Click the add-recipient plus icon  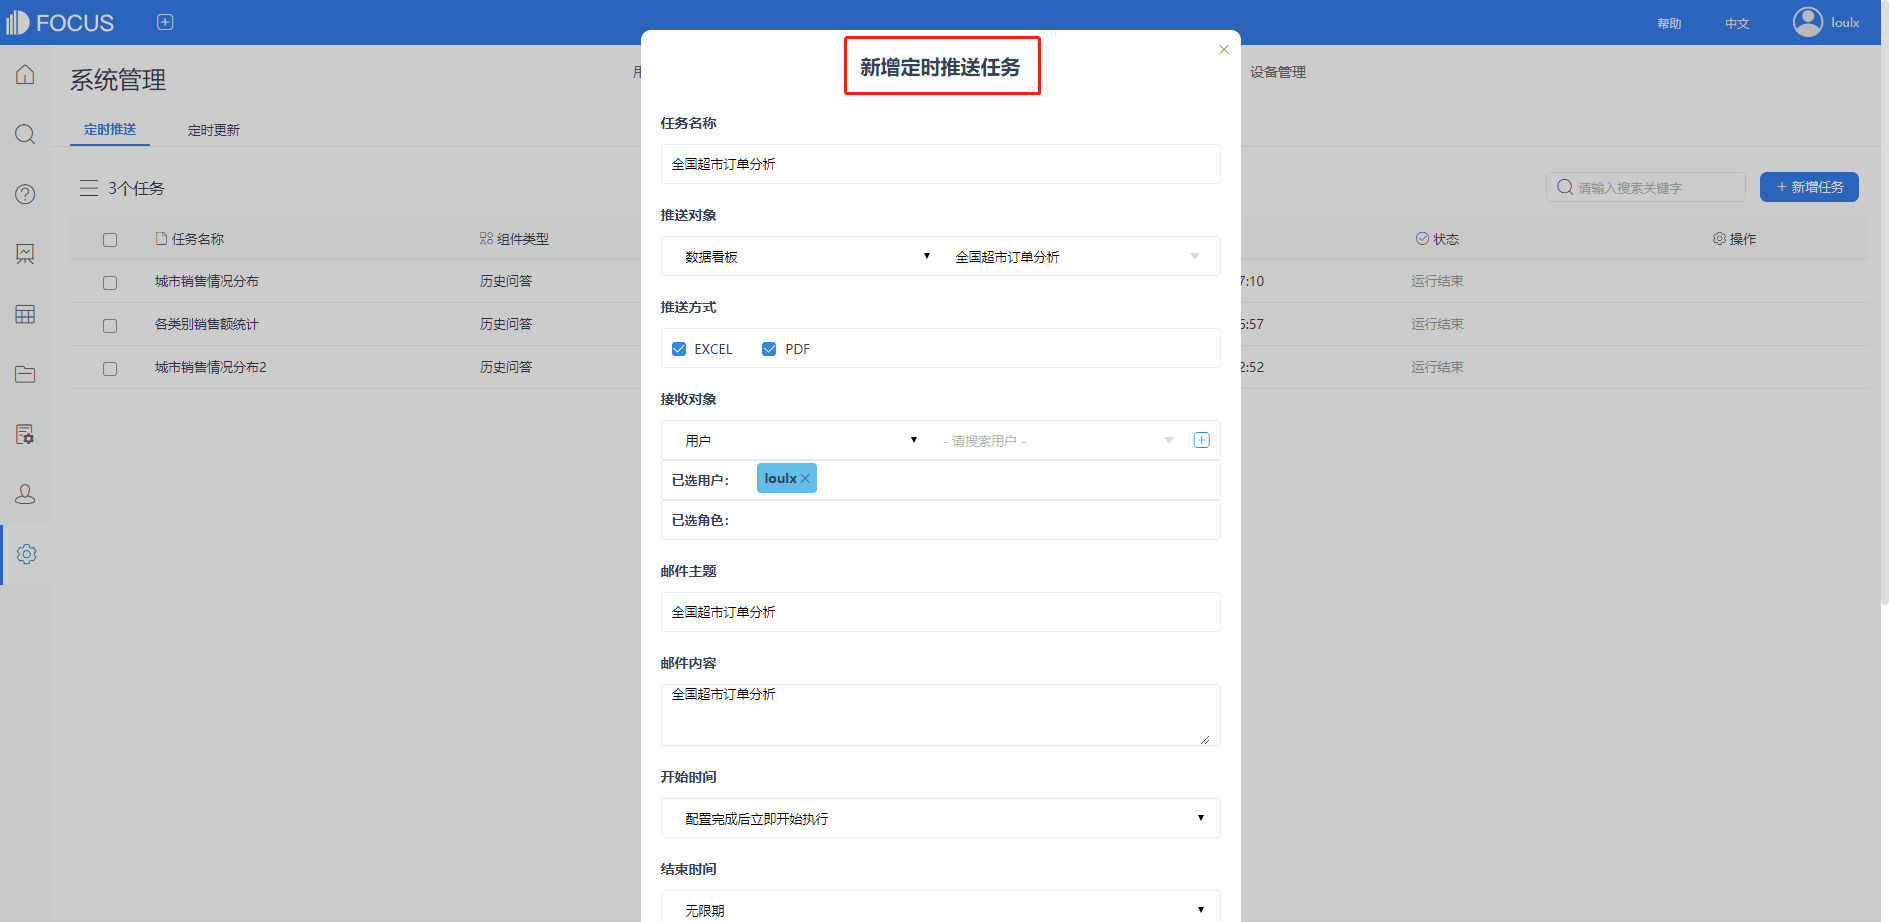[x=1202, y=440]
